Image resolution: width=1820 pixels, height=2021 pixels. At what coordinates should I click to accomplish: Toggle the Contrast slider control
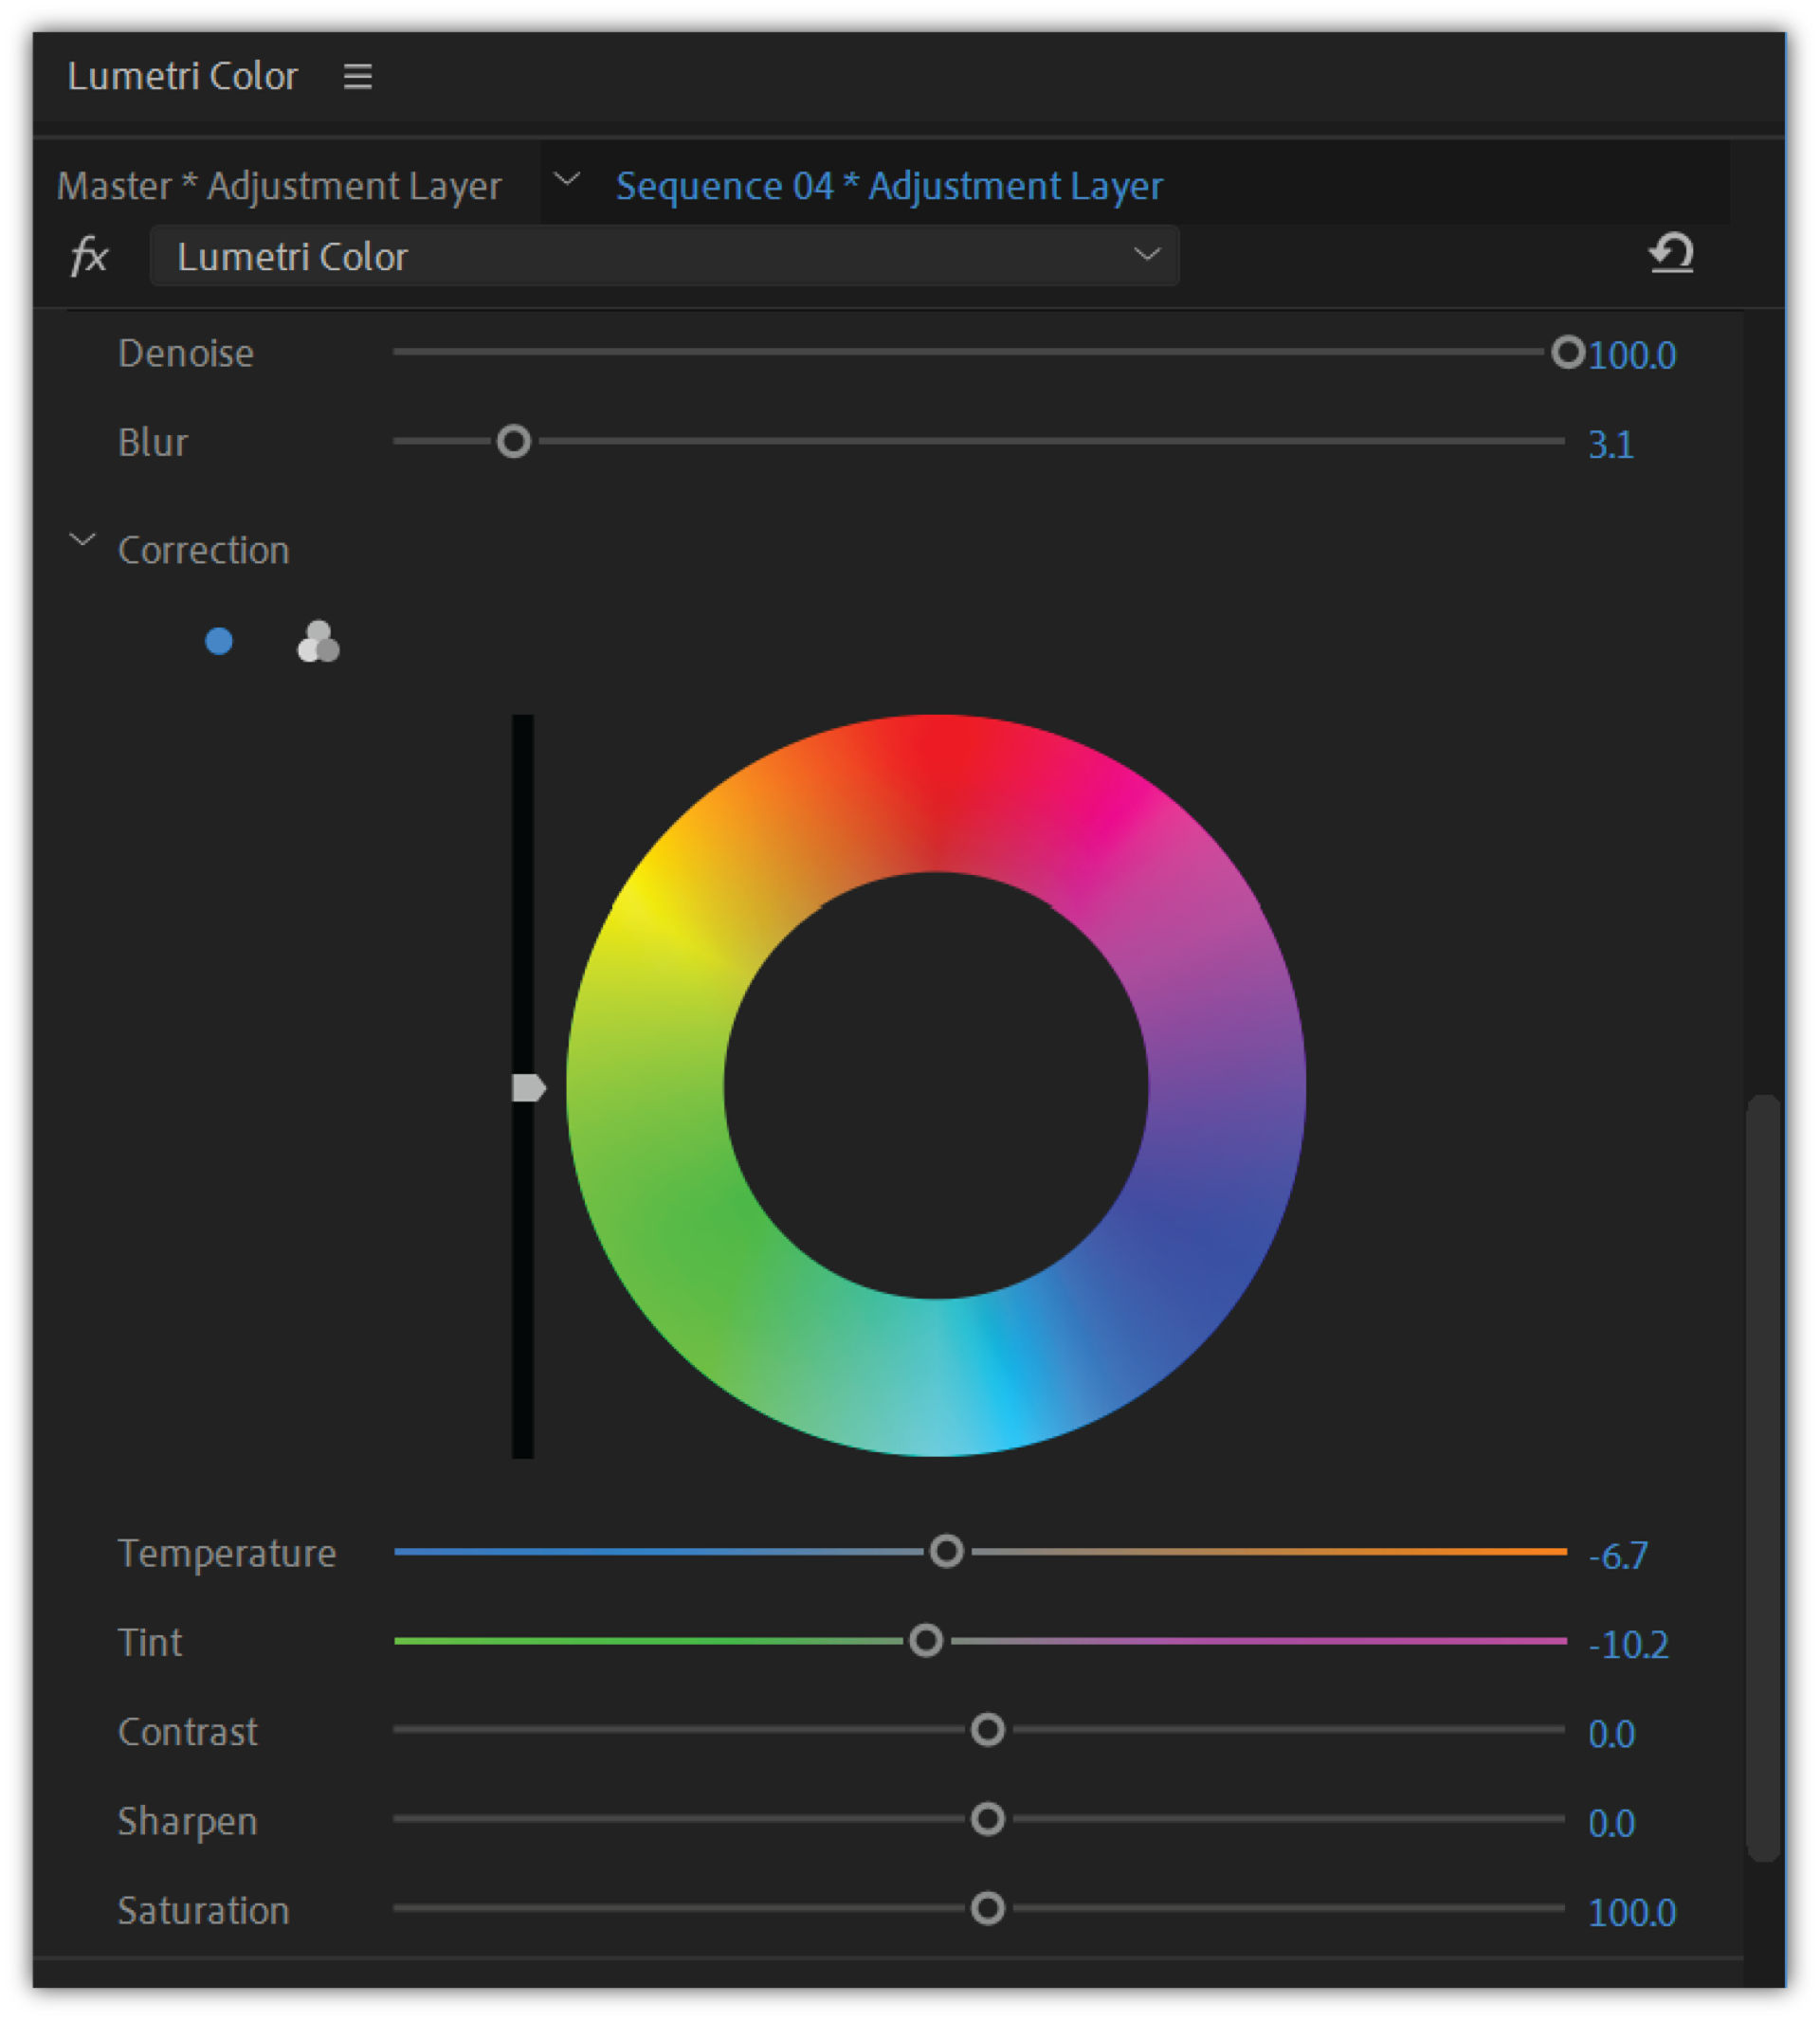986,1729
